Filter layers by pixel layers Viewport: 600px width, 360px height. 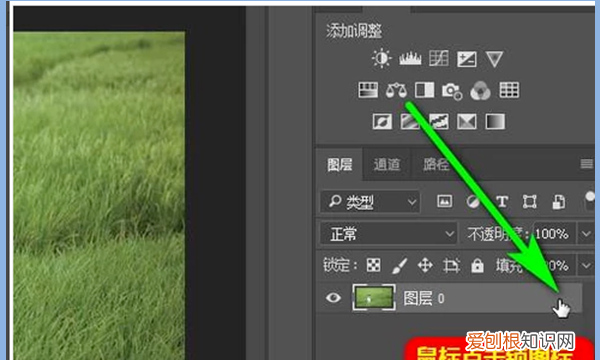(445, 201)
